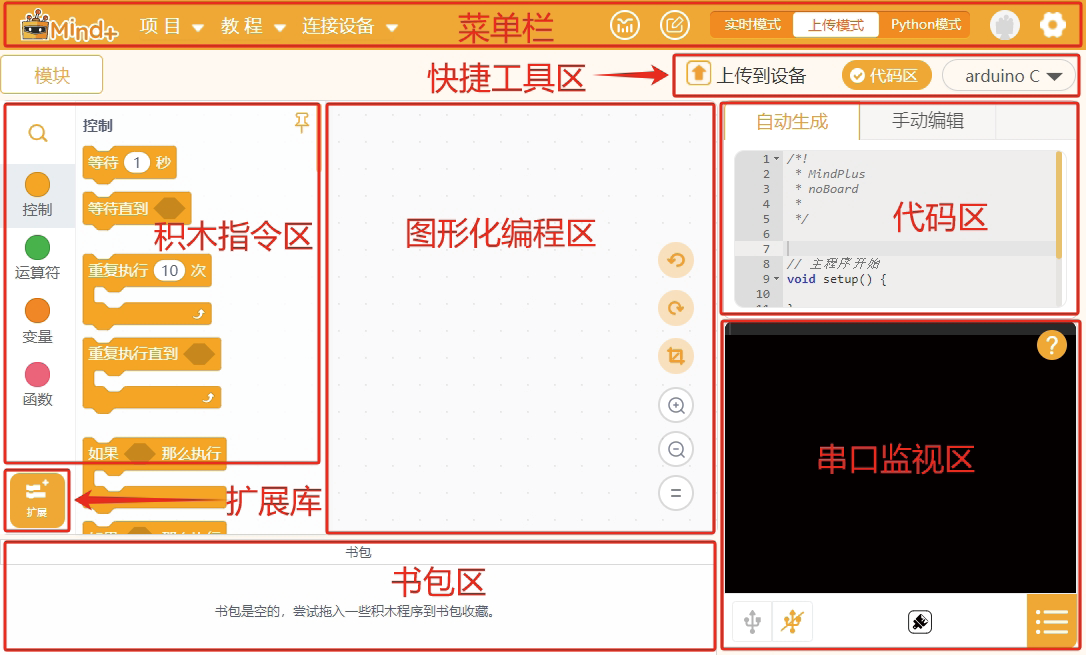
Task: Click the undo icon in programming area
Action: pyautogui.click(x=676, y=261)
